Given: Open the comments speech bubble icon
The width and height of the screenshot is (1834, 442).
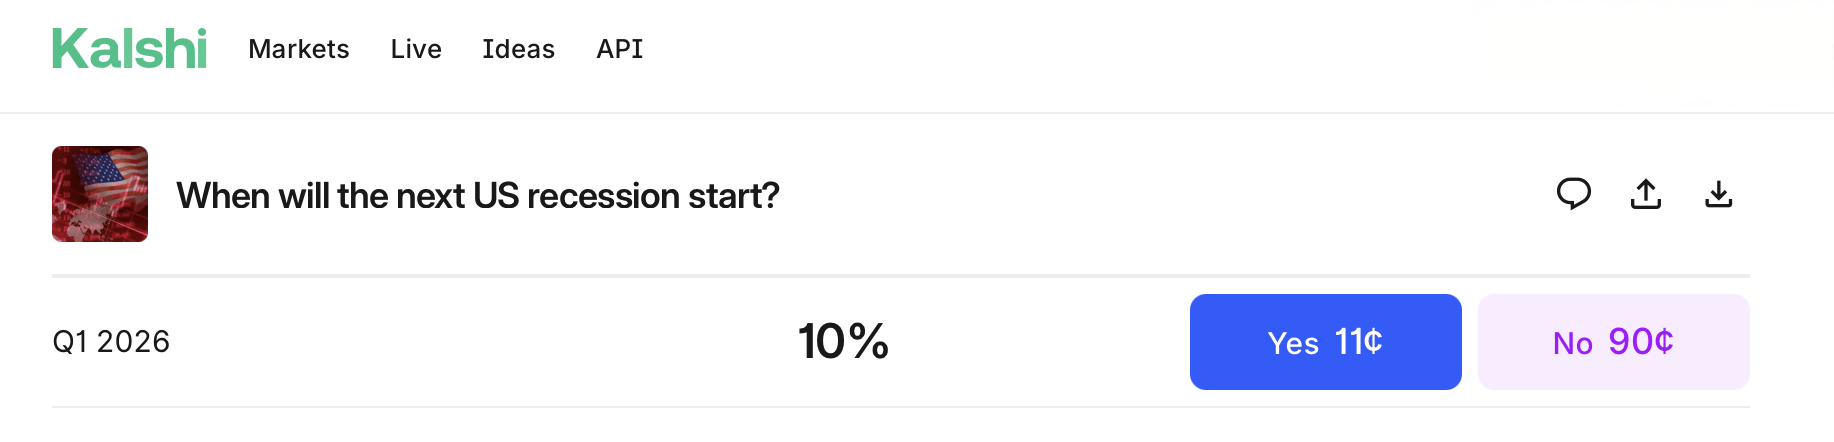Looking at the screenshot, I should click(x=1573, y=193).
